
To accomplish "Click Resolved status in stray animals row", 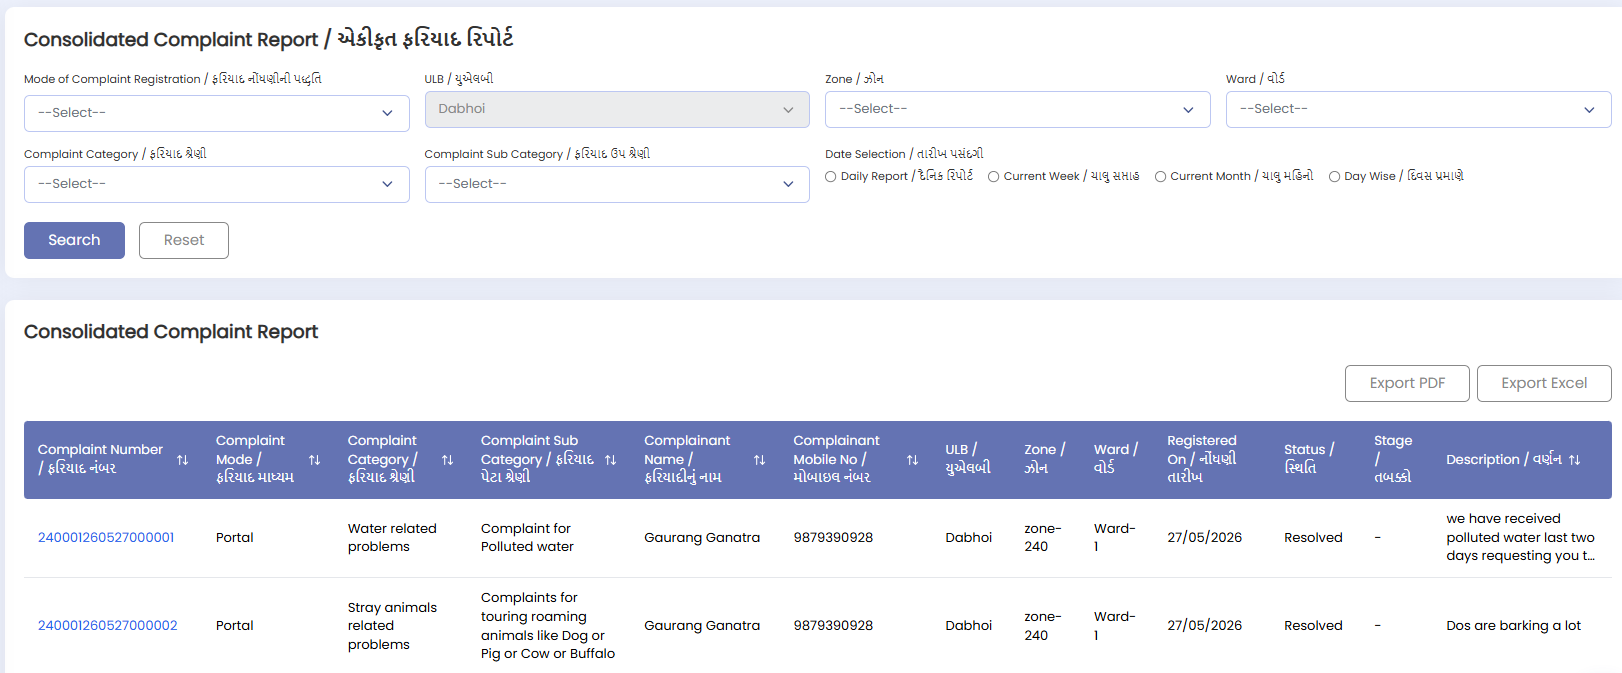I will [x=1313, y=626].
